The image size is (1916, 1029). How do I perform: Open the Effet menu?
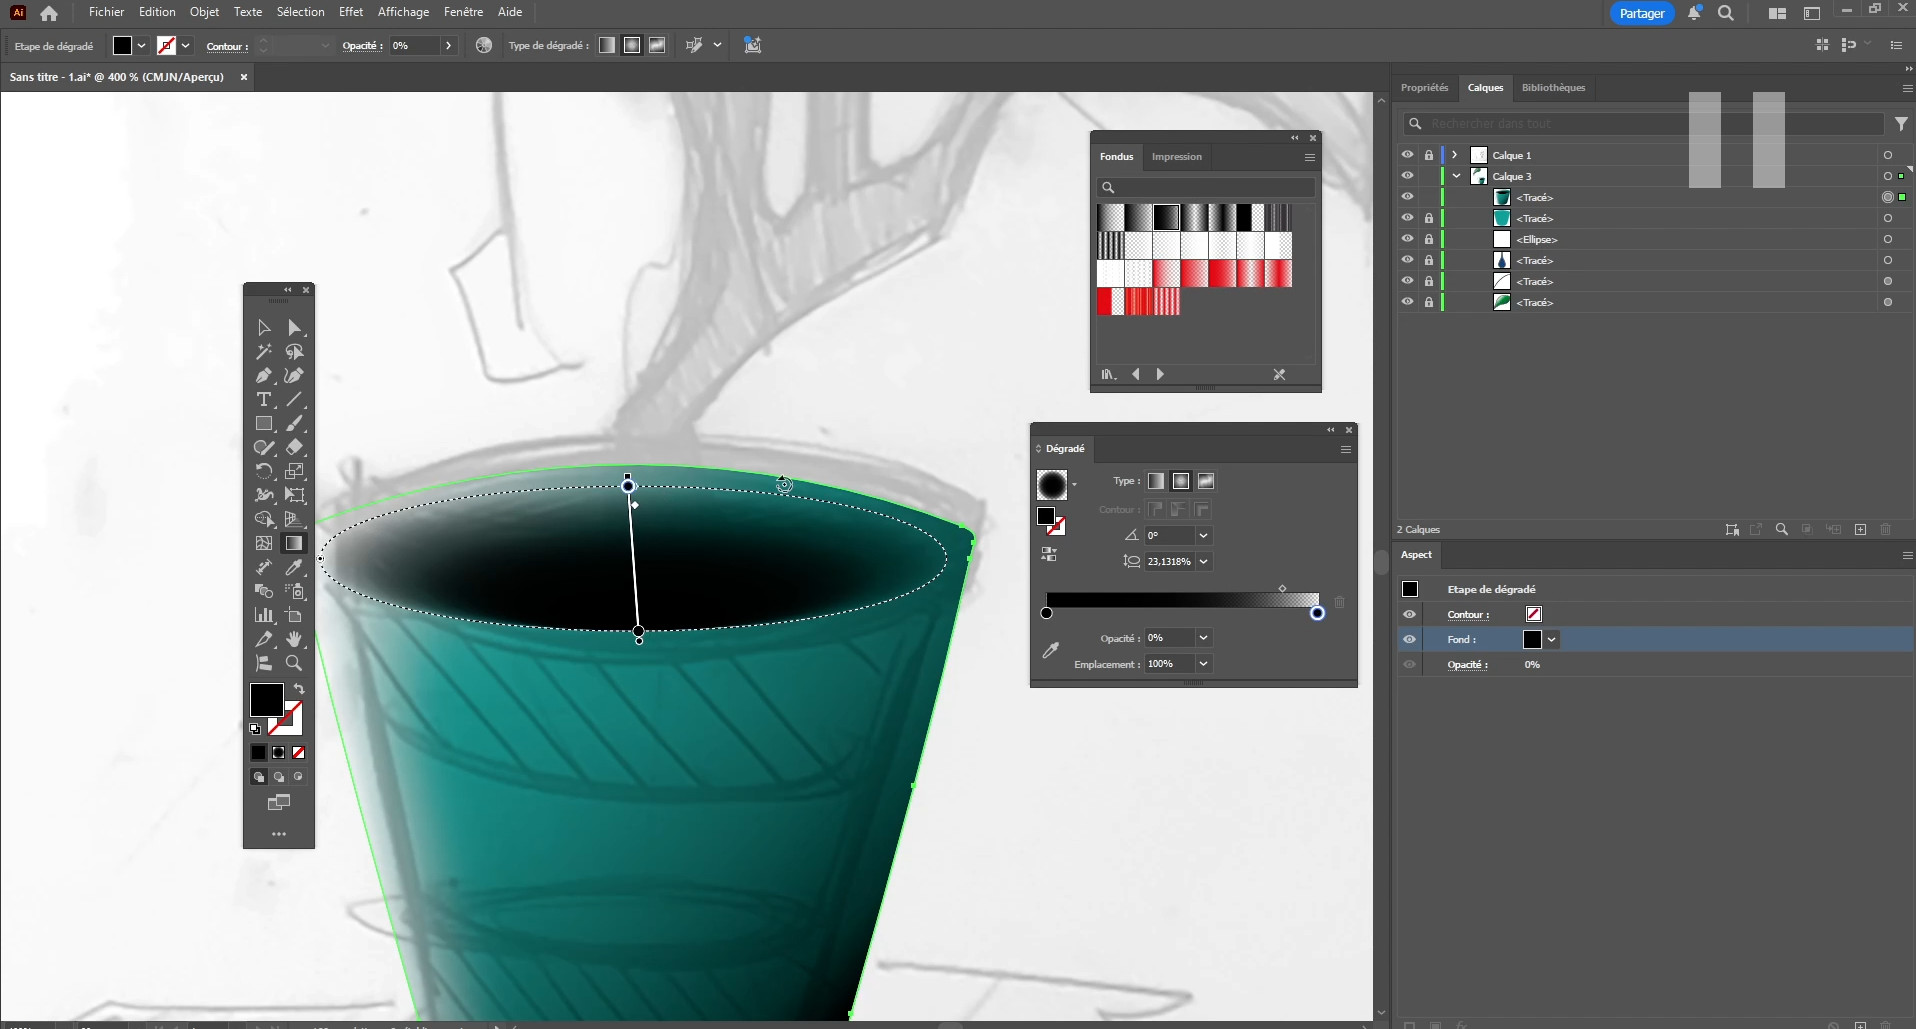(351, 12)
